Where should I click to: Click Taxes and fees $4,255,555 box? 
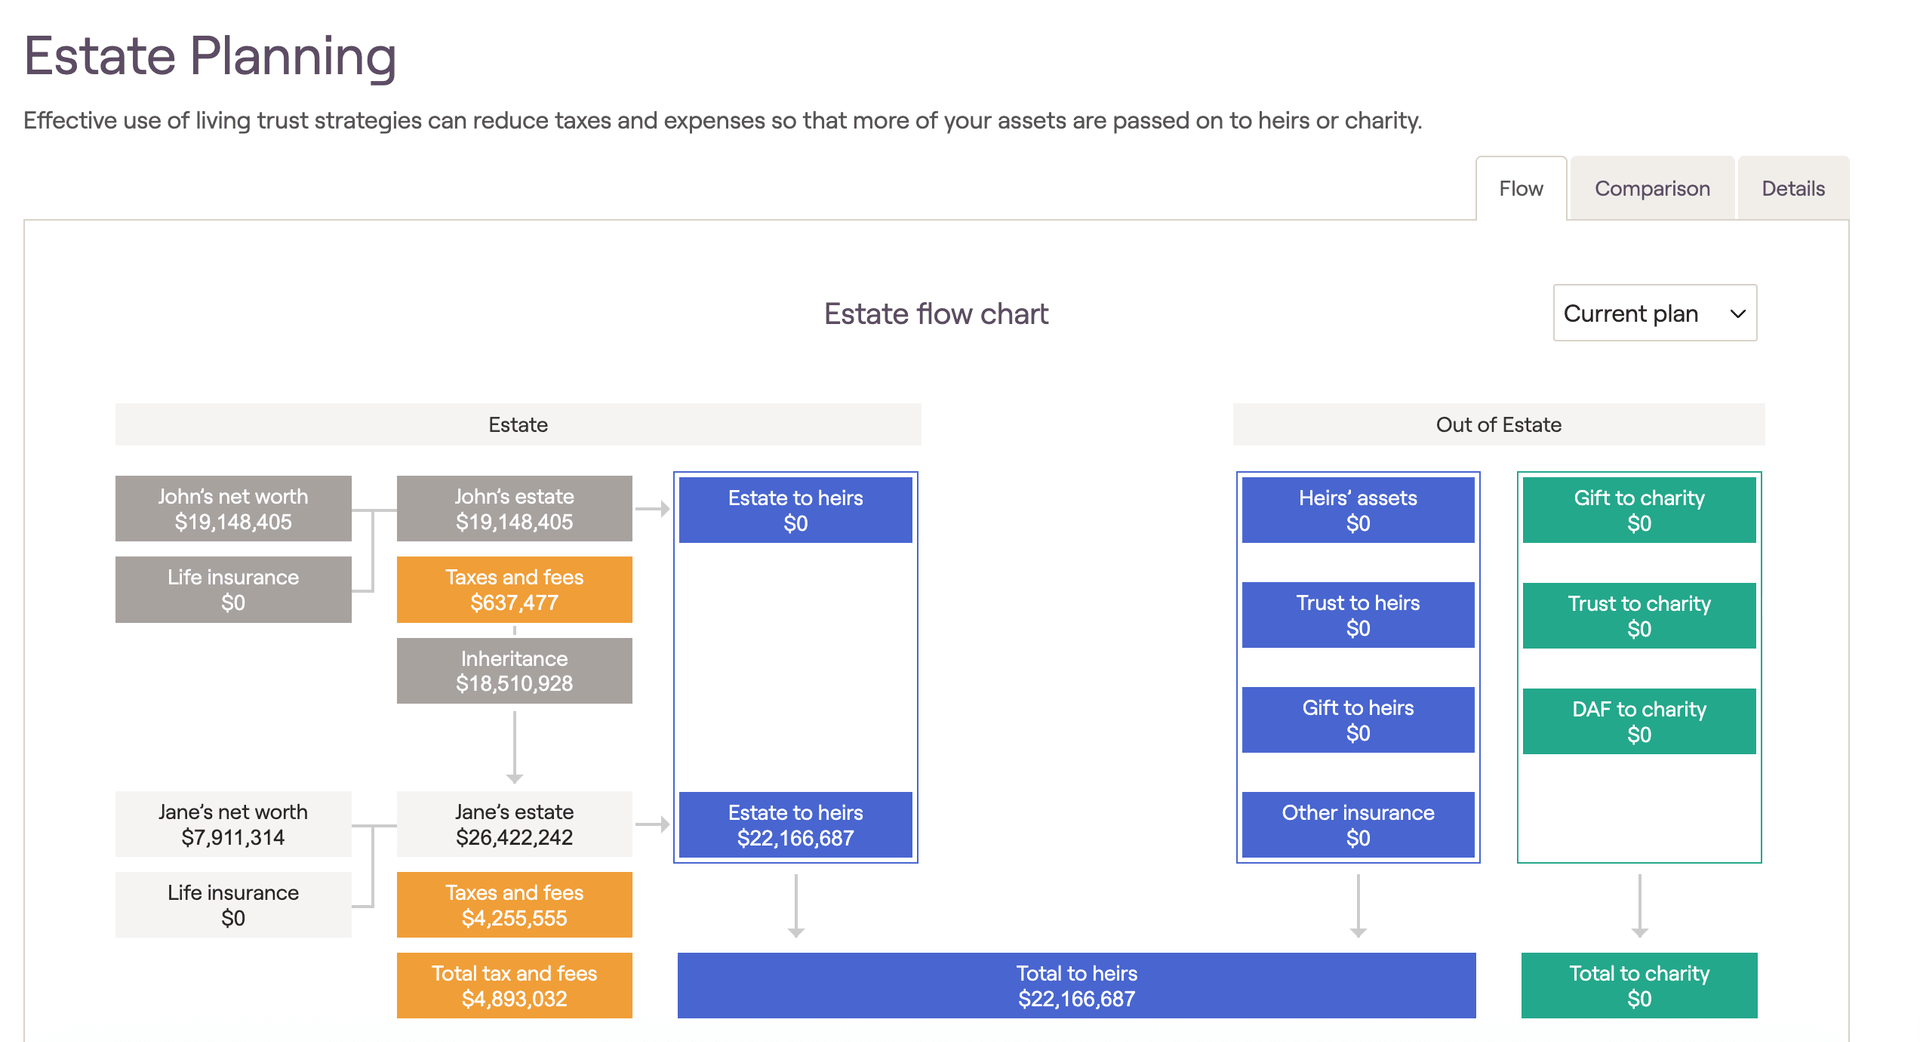coord(514,905)
